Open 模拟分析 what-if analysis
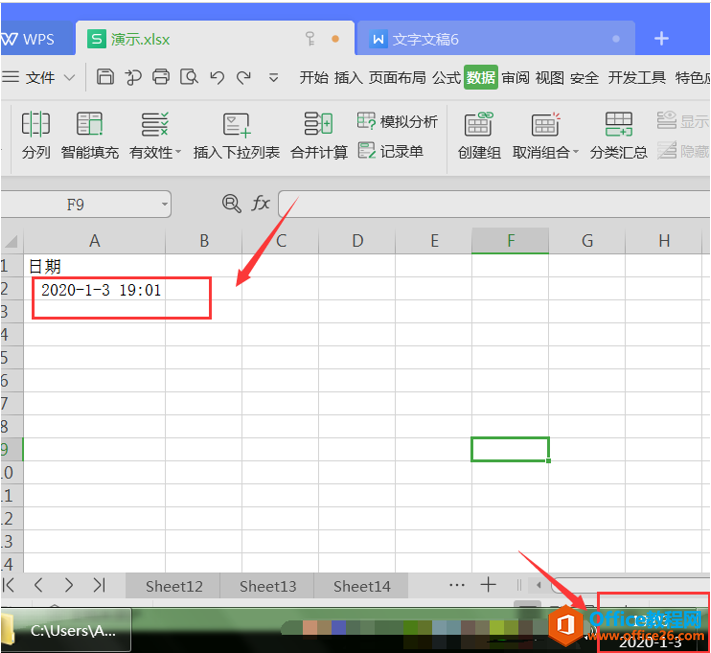The width and height of the screenshot is (711, 653). click(x=397, y=121)
